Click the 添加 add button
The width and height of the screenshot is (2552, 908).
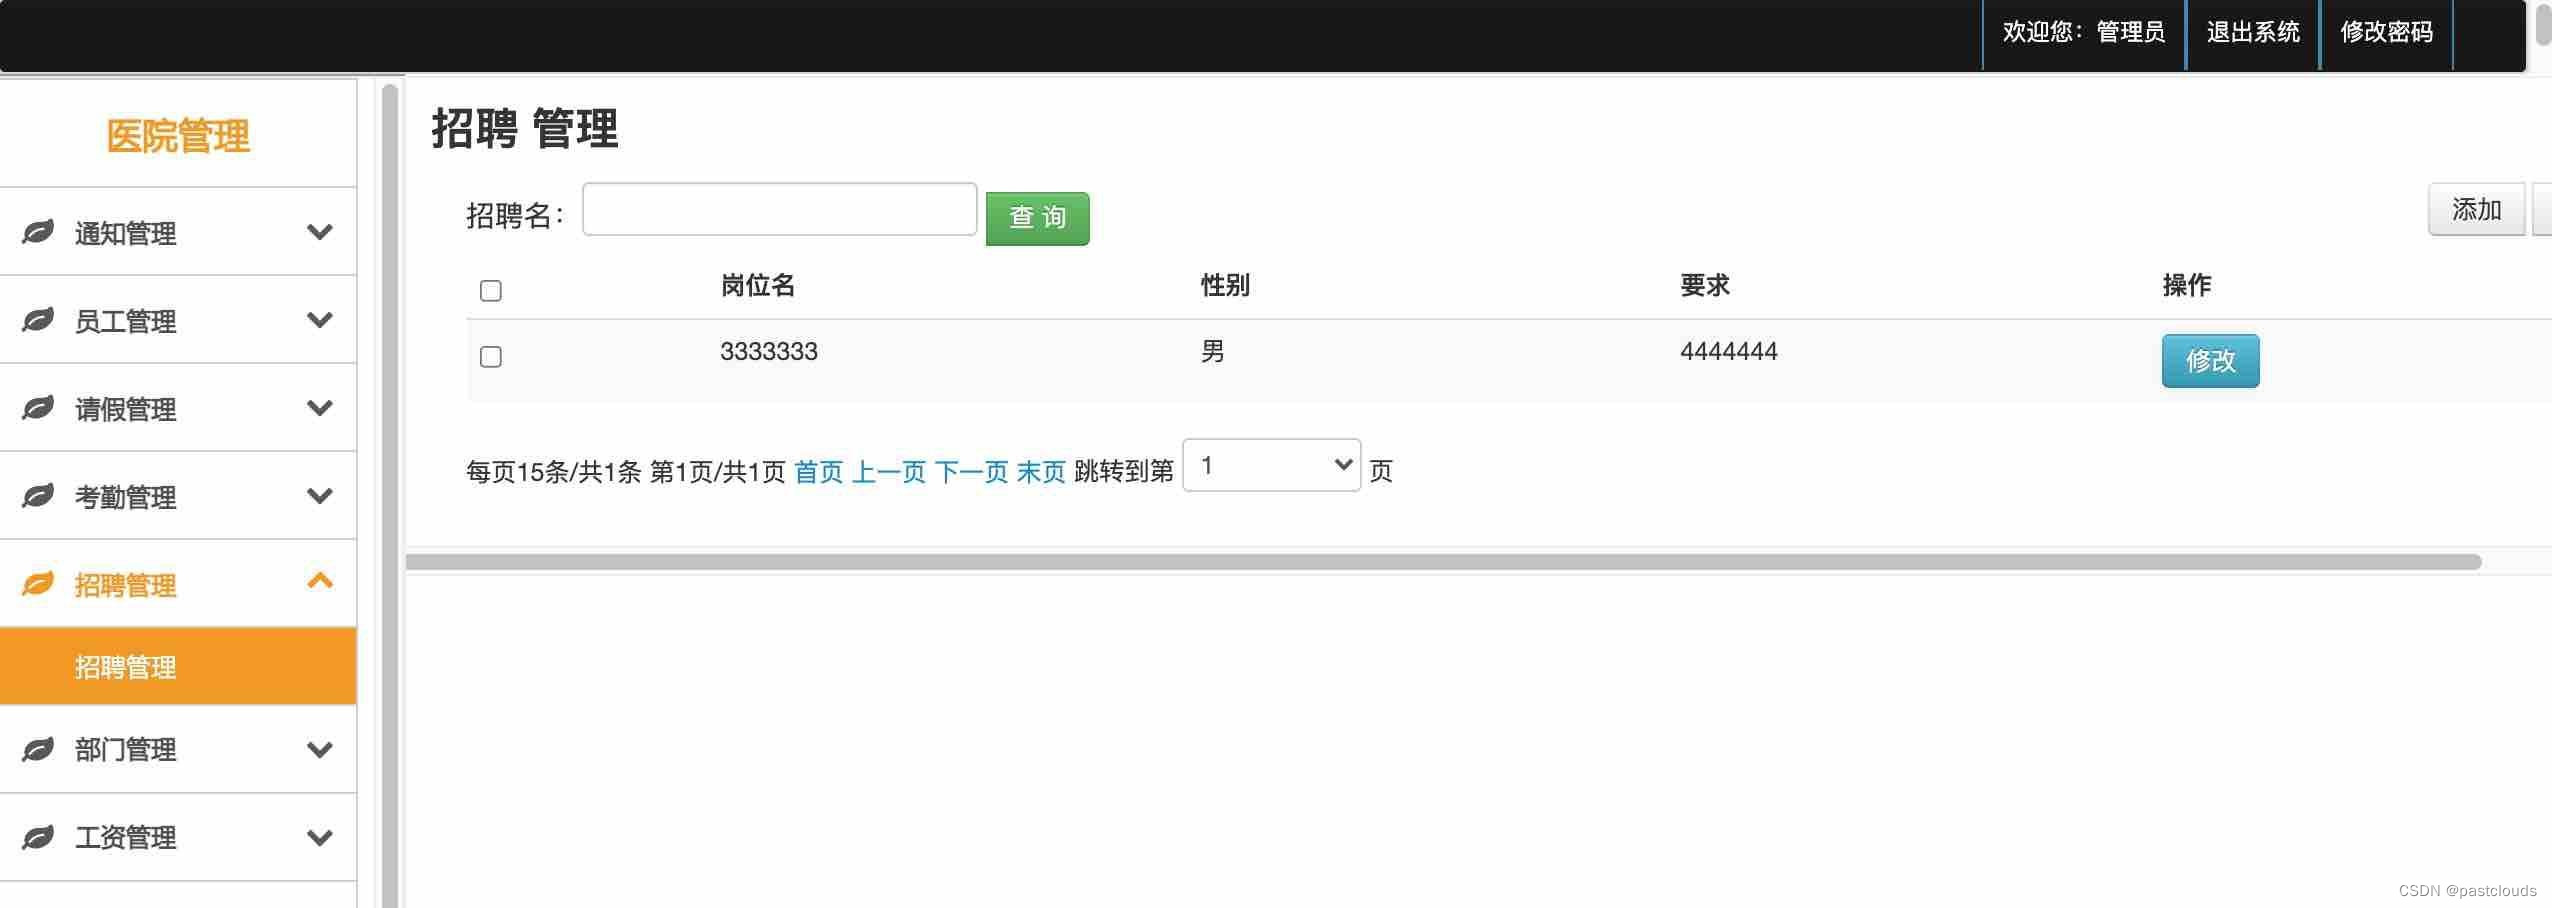2476,210
